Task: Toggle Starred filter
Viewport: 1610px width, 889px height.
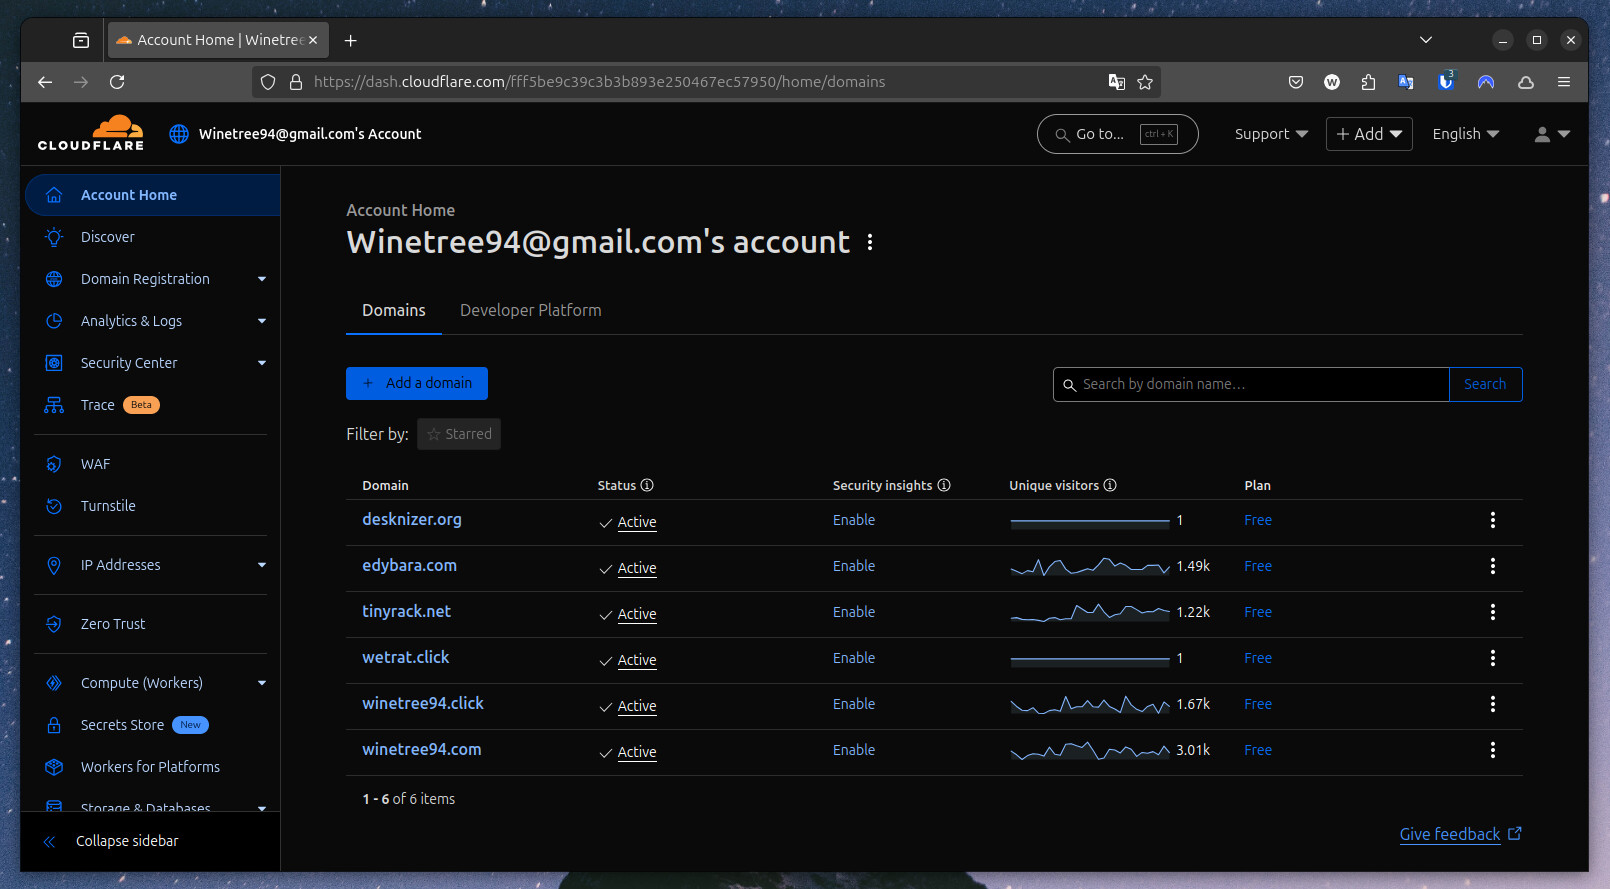Action: (459, 434)
